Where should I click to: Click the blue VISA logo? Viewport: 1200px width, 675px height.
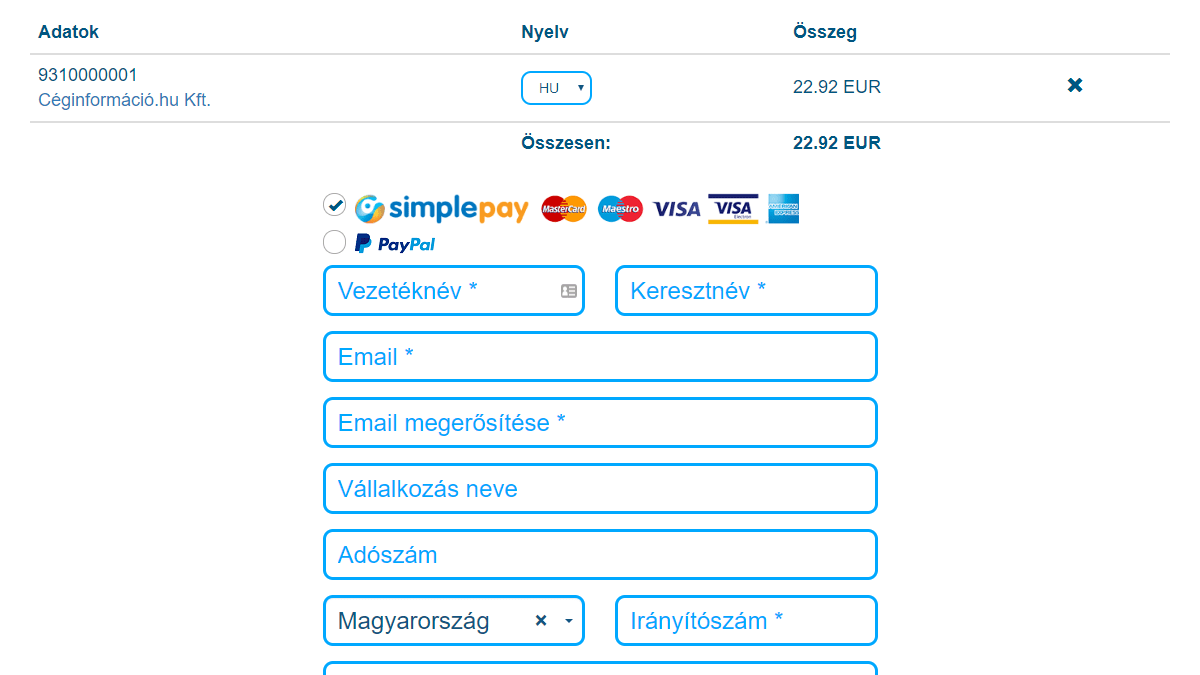[x=676, y=209]
